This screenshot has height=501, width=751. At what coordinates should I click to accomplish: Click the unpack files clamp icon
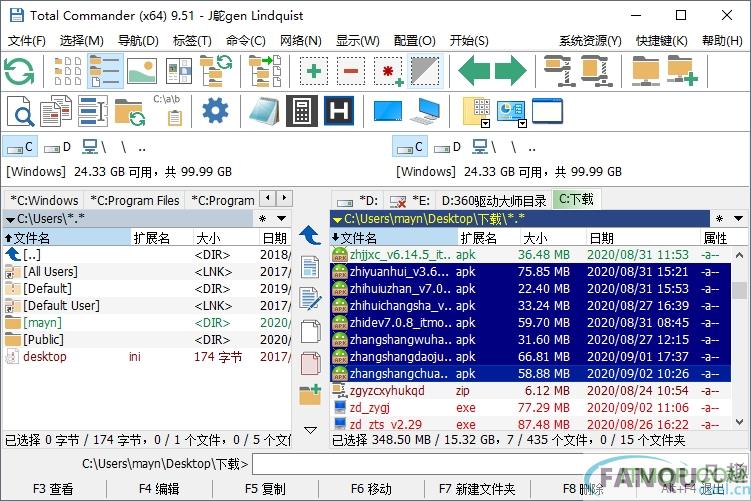(595, 71)
